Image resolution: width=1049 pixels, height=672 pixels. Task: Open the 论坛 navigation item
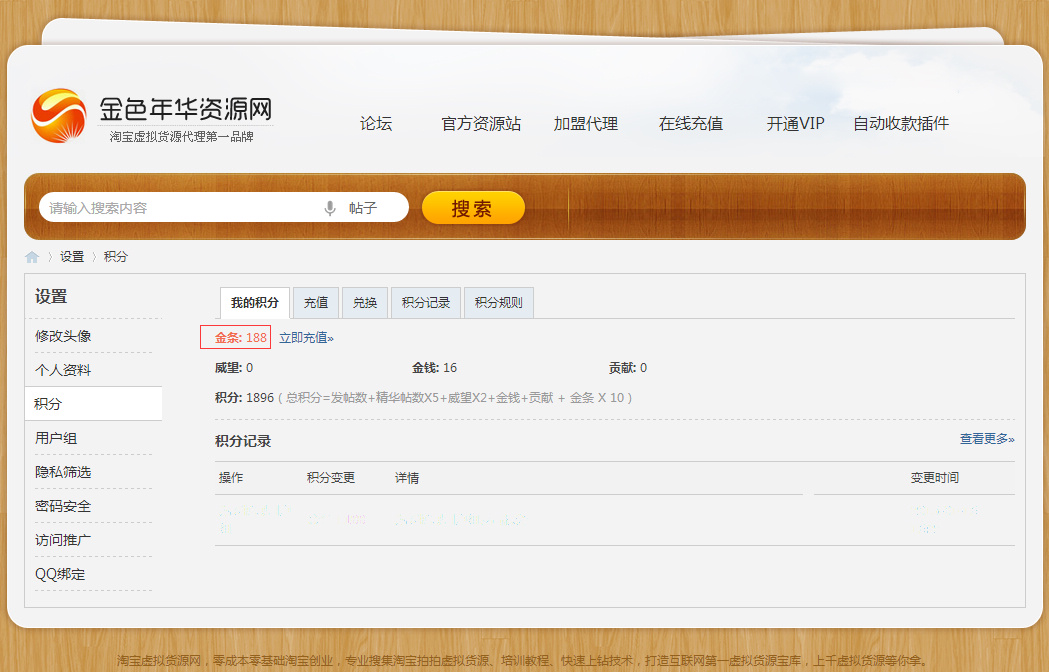[376, 124]
